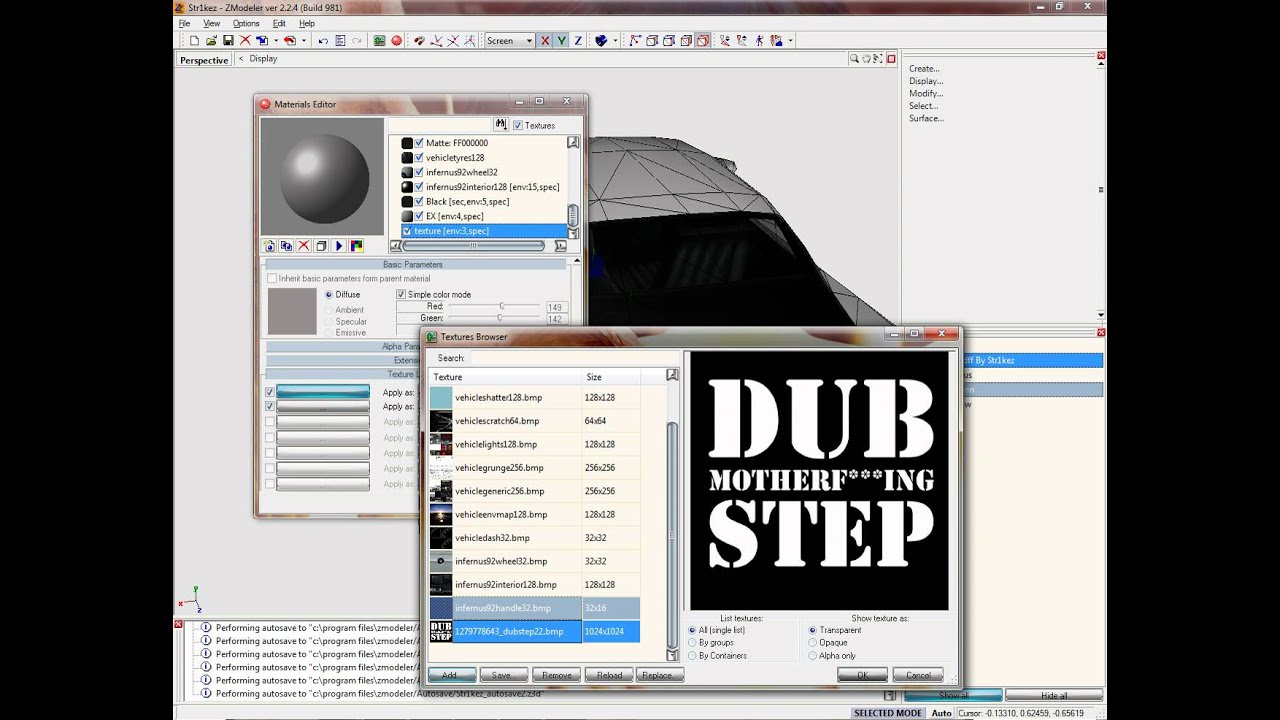This screenshot has width=1280, height=720.
Task: Open the Edit menu
Action: coord(279,23)
